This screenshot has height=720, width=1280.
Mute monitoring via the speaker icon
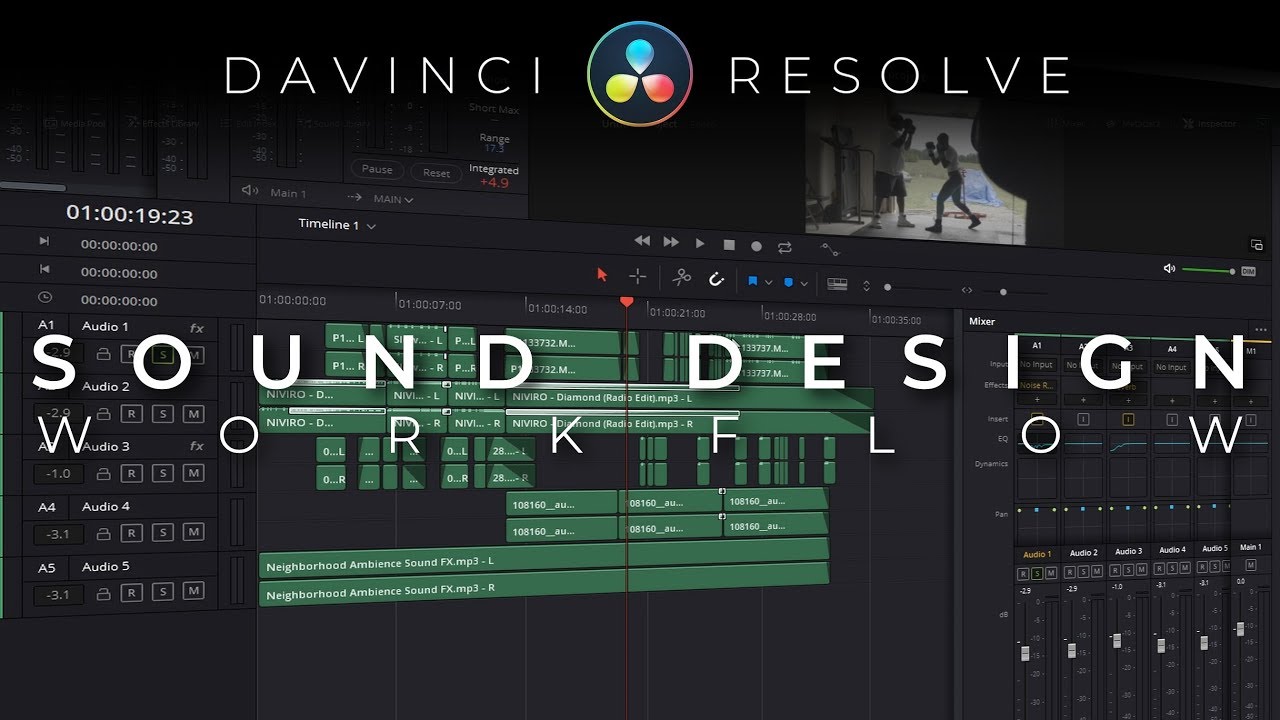click(x=1169, y=269)
